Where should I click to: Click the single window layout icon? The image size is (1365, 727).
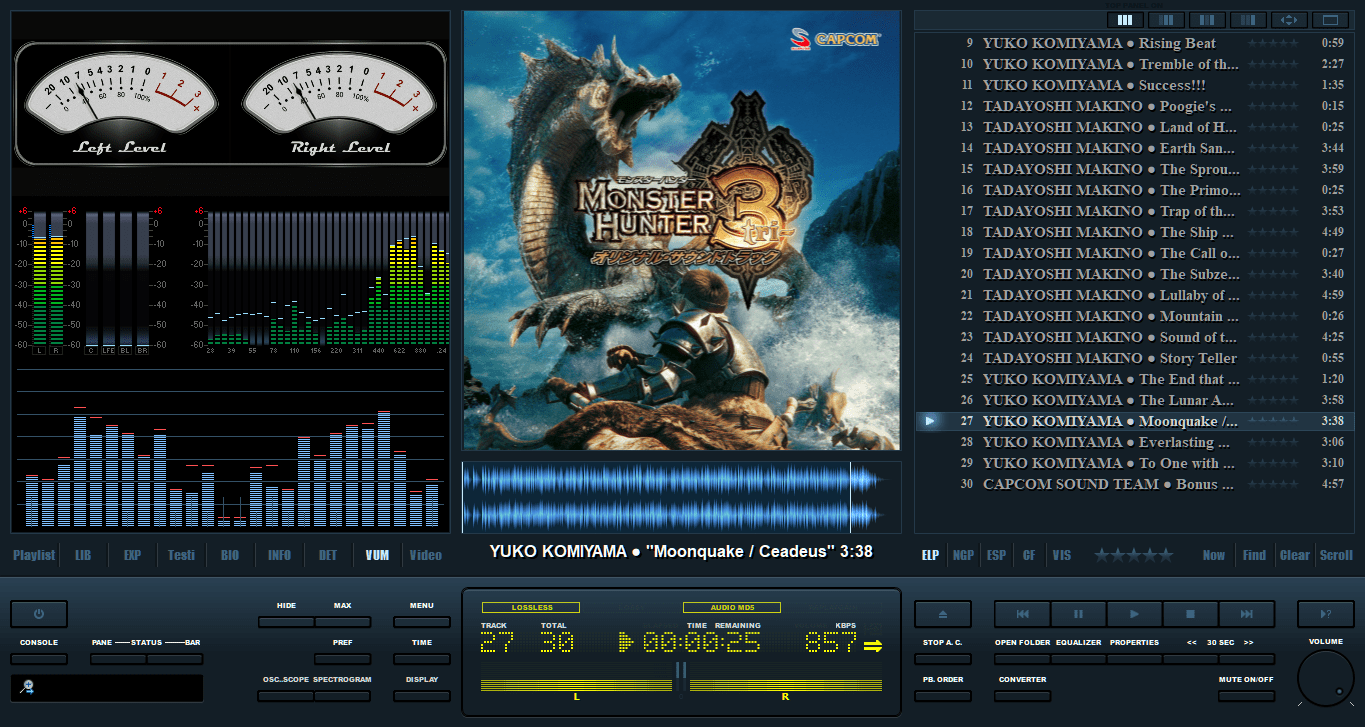coord(1330,19)
